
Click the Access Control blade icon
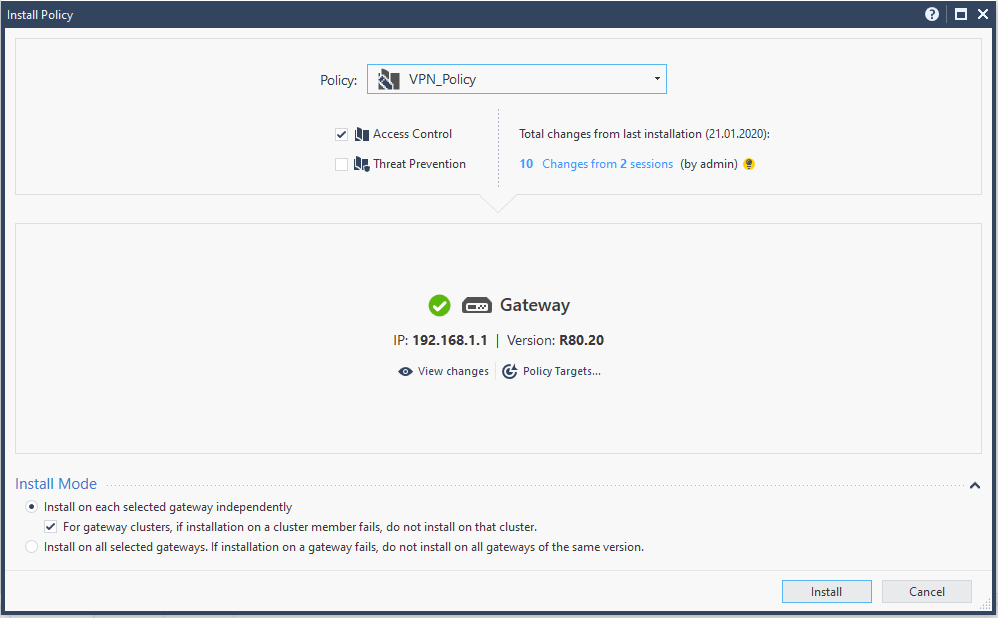coord(362,134)
